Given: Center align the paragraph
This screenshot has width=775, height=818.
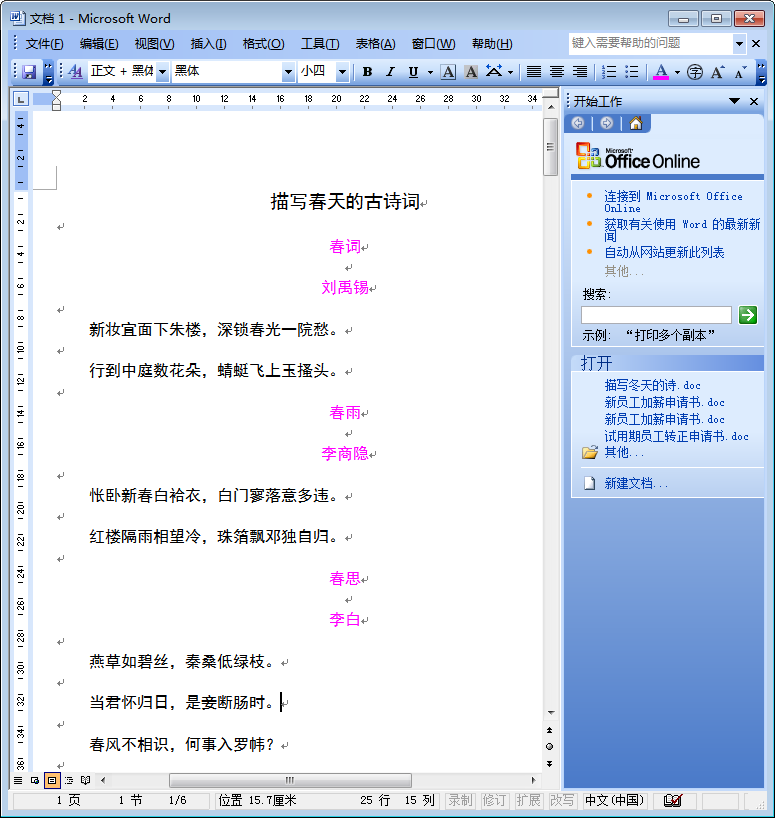Looking at the screenshot, I should [557, 72].
